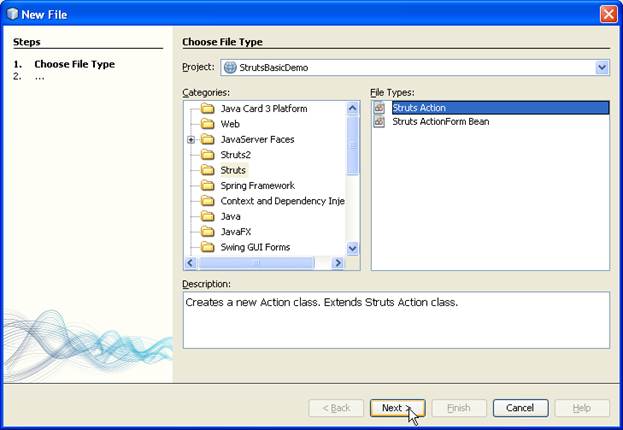Click the Swing GUI Forms folder icon
623x430 pixels.
click(x=207, y=247)
